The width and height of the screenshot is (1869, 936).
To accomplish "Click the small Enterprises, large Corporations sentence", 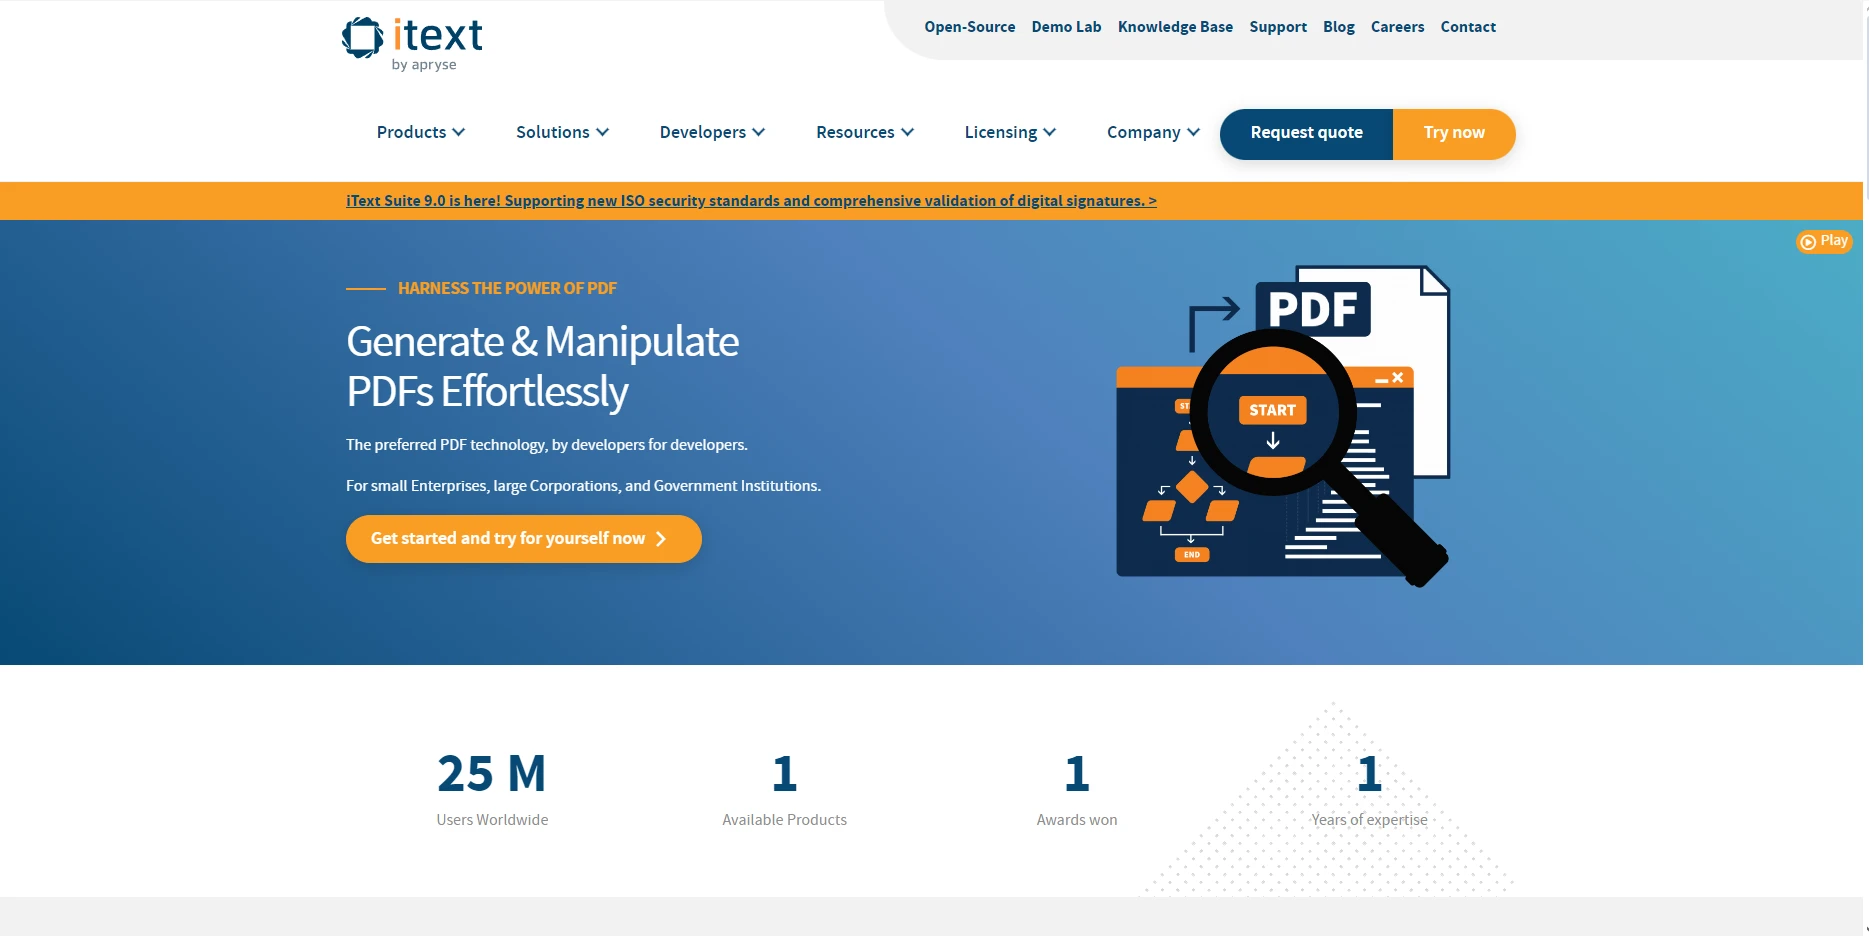I will coord(583,486).
